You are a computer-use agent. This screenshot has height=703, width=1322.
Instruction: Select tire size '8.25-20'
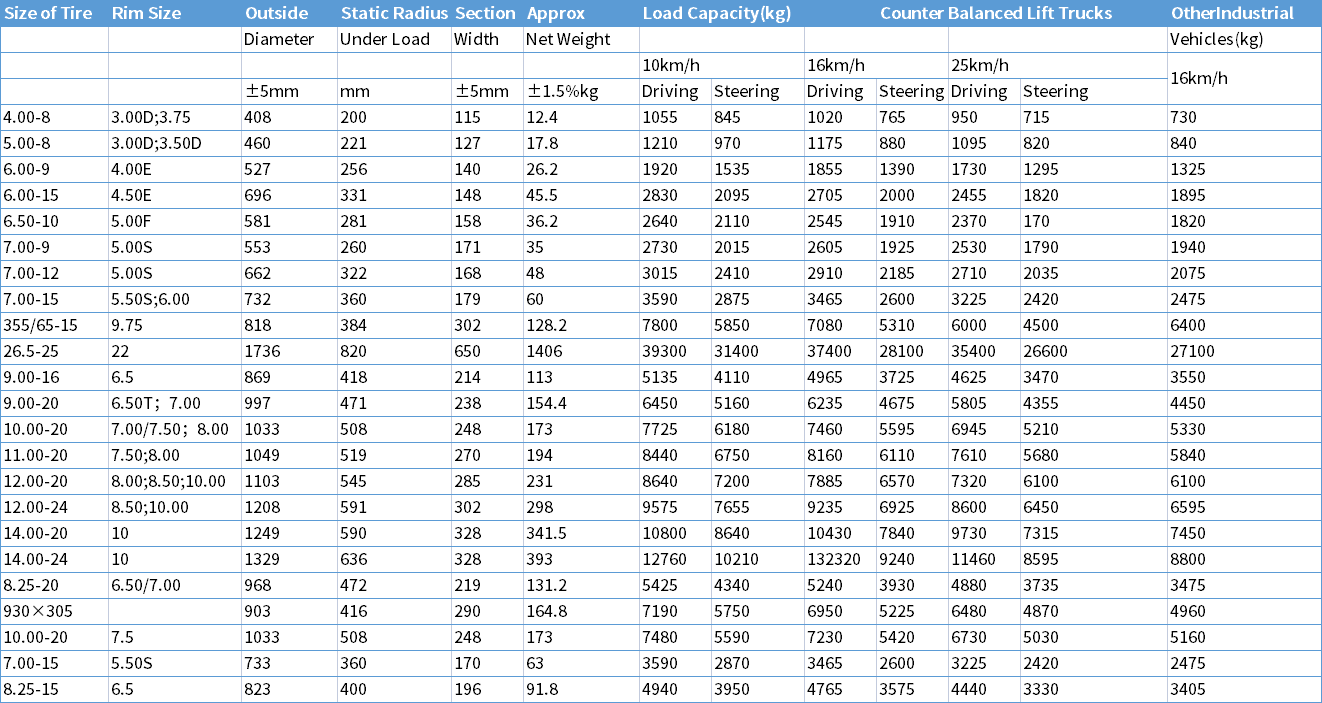coord(30,586)
